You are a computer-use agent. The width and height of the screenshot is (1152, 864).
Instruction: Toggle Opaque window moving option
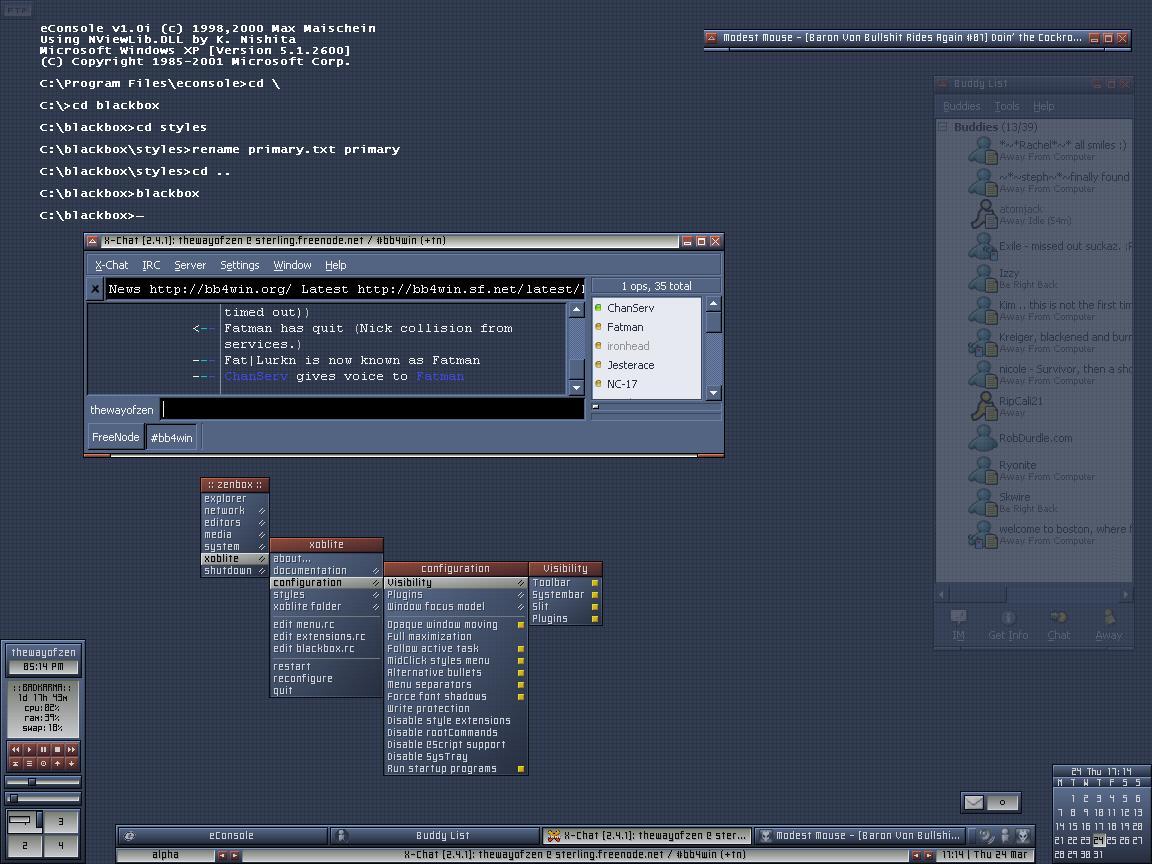click(456, 624)
